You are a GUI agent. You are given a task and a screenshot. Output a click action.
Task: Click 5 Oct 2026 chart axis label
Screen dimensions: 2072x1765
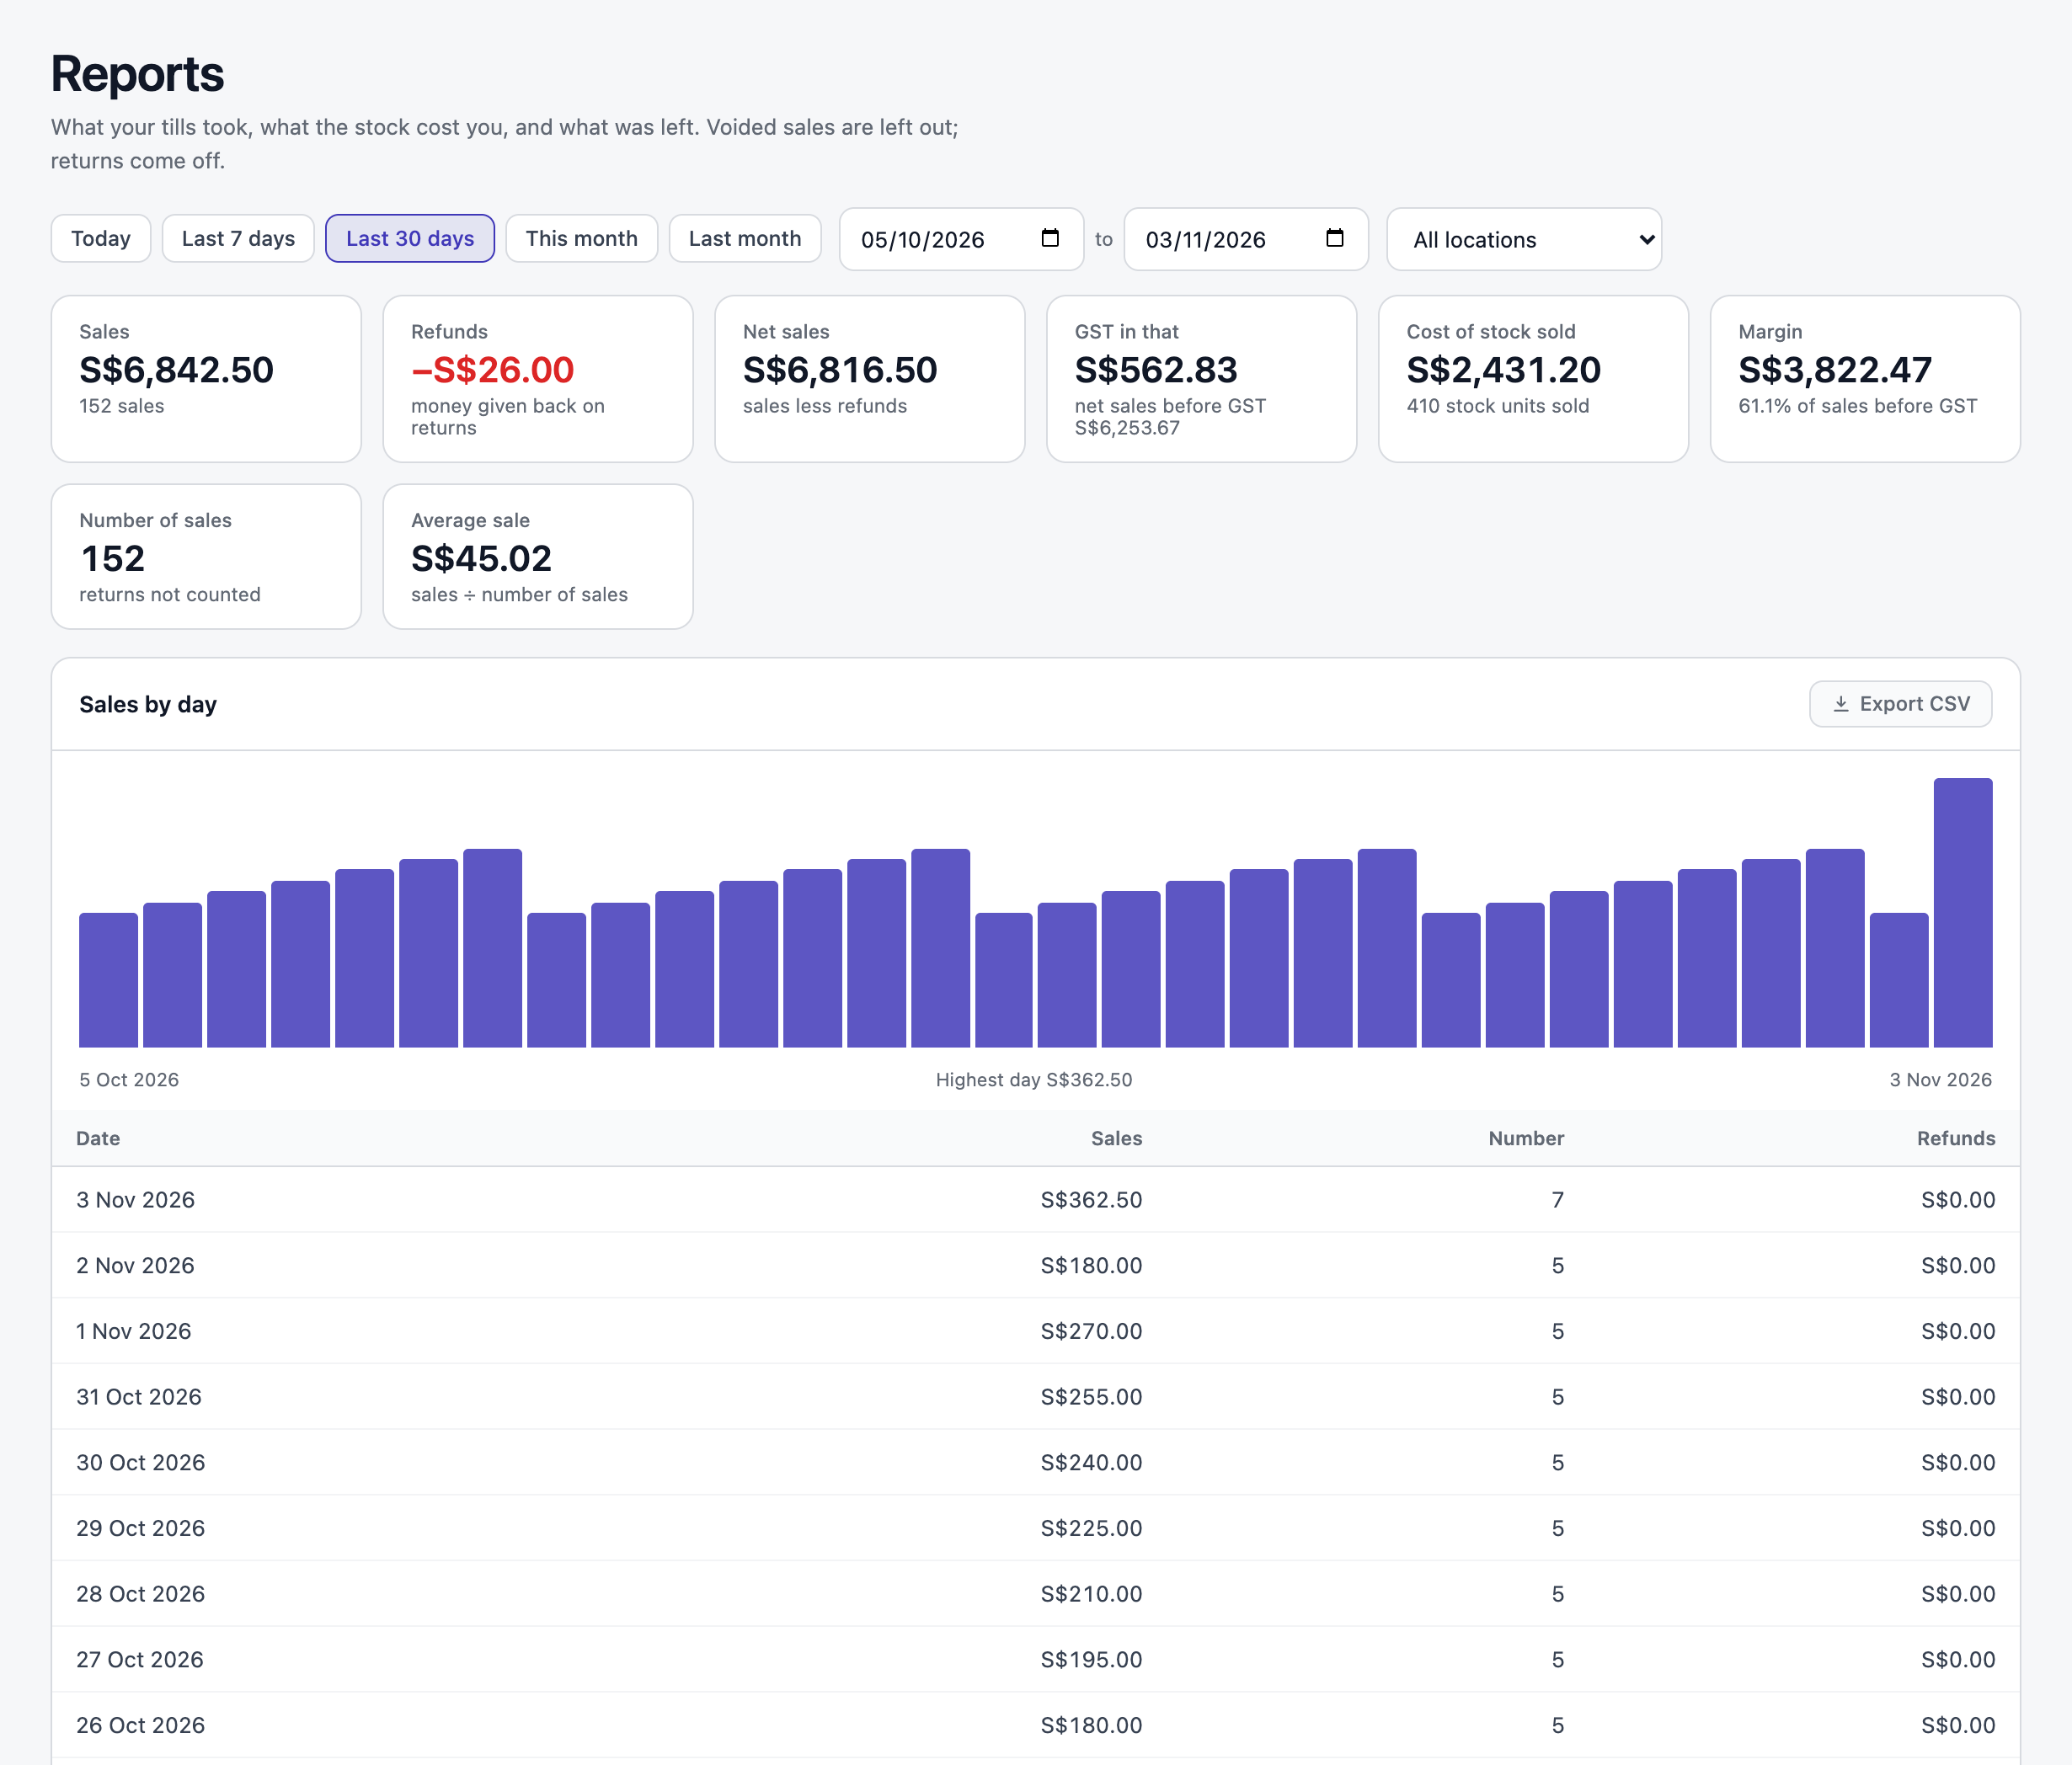pyautogui.click(x=129, y=1080)
